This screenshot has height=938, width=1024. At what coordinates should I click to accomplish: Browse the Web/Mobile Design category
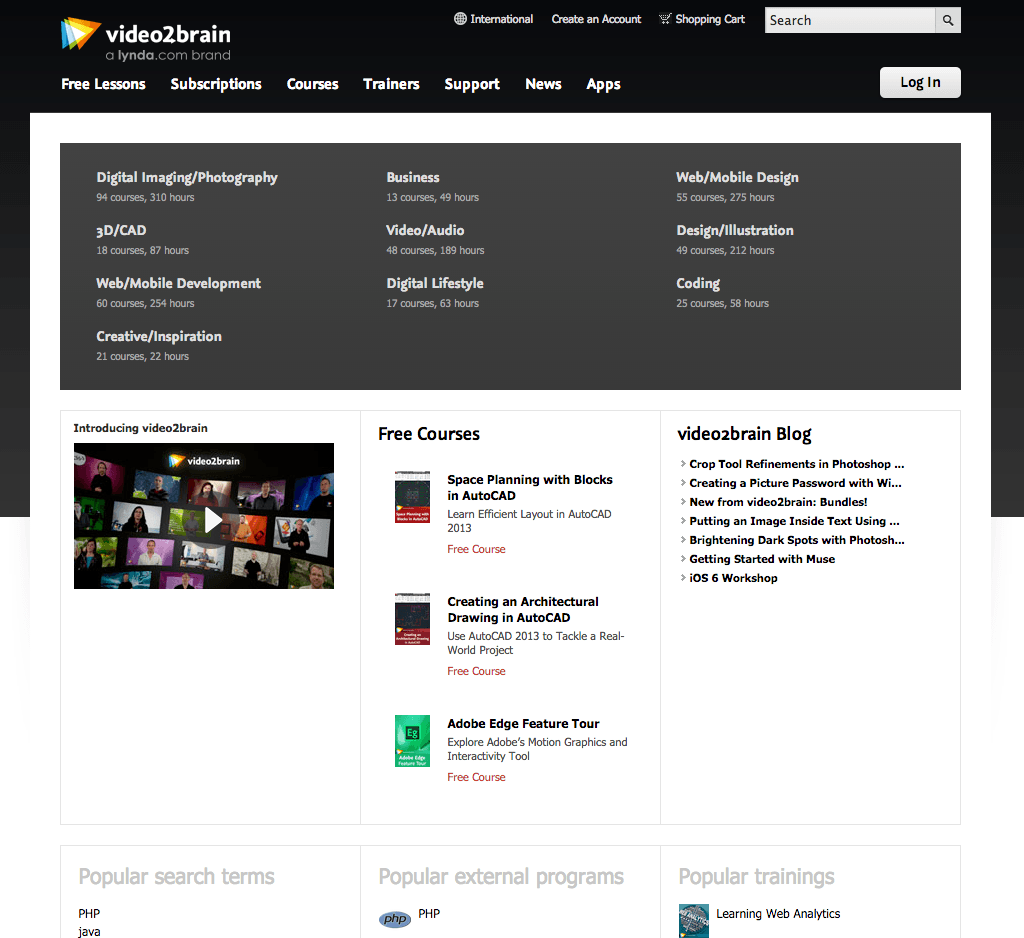(737, 178)
